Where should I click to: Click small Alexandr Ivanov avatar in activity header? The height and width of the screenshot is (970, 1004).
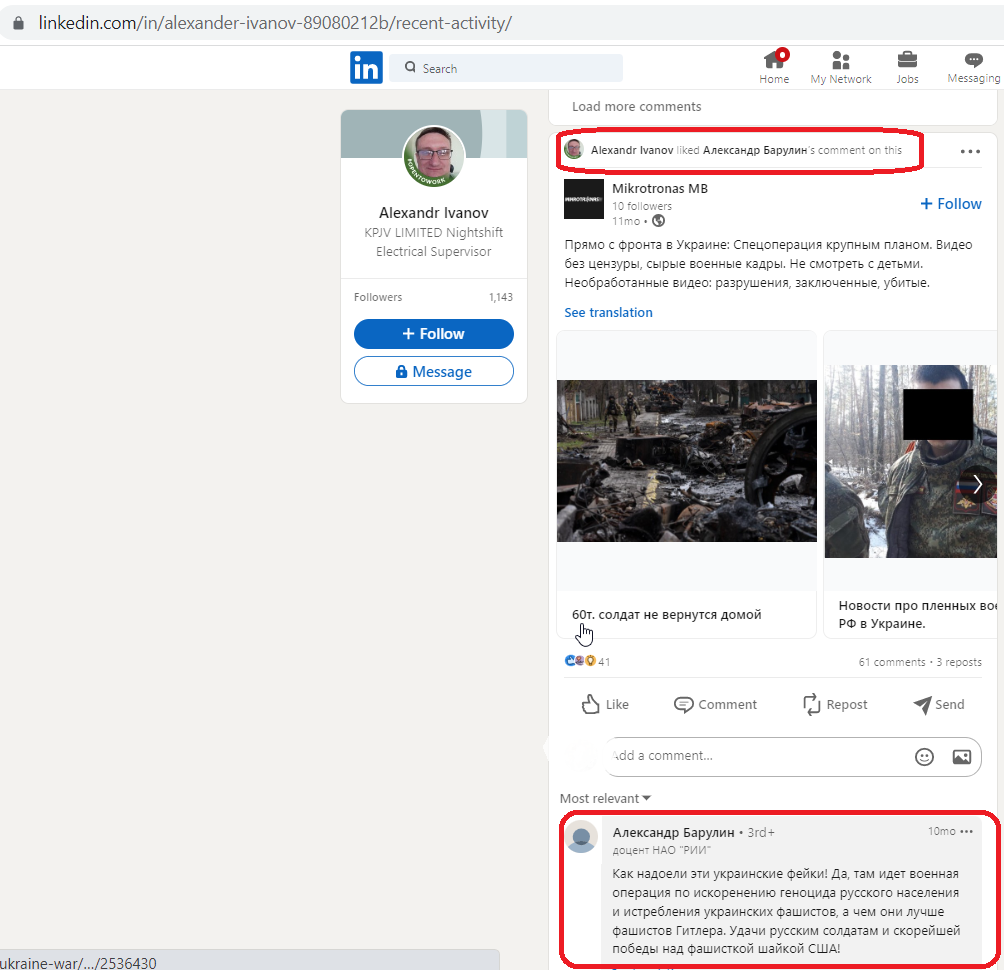point(573,149)
